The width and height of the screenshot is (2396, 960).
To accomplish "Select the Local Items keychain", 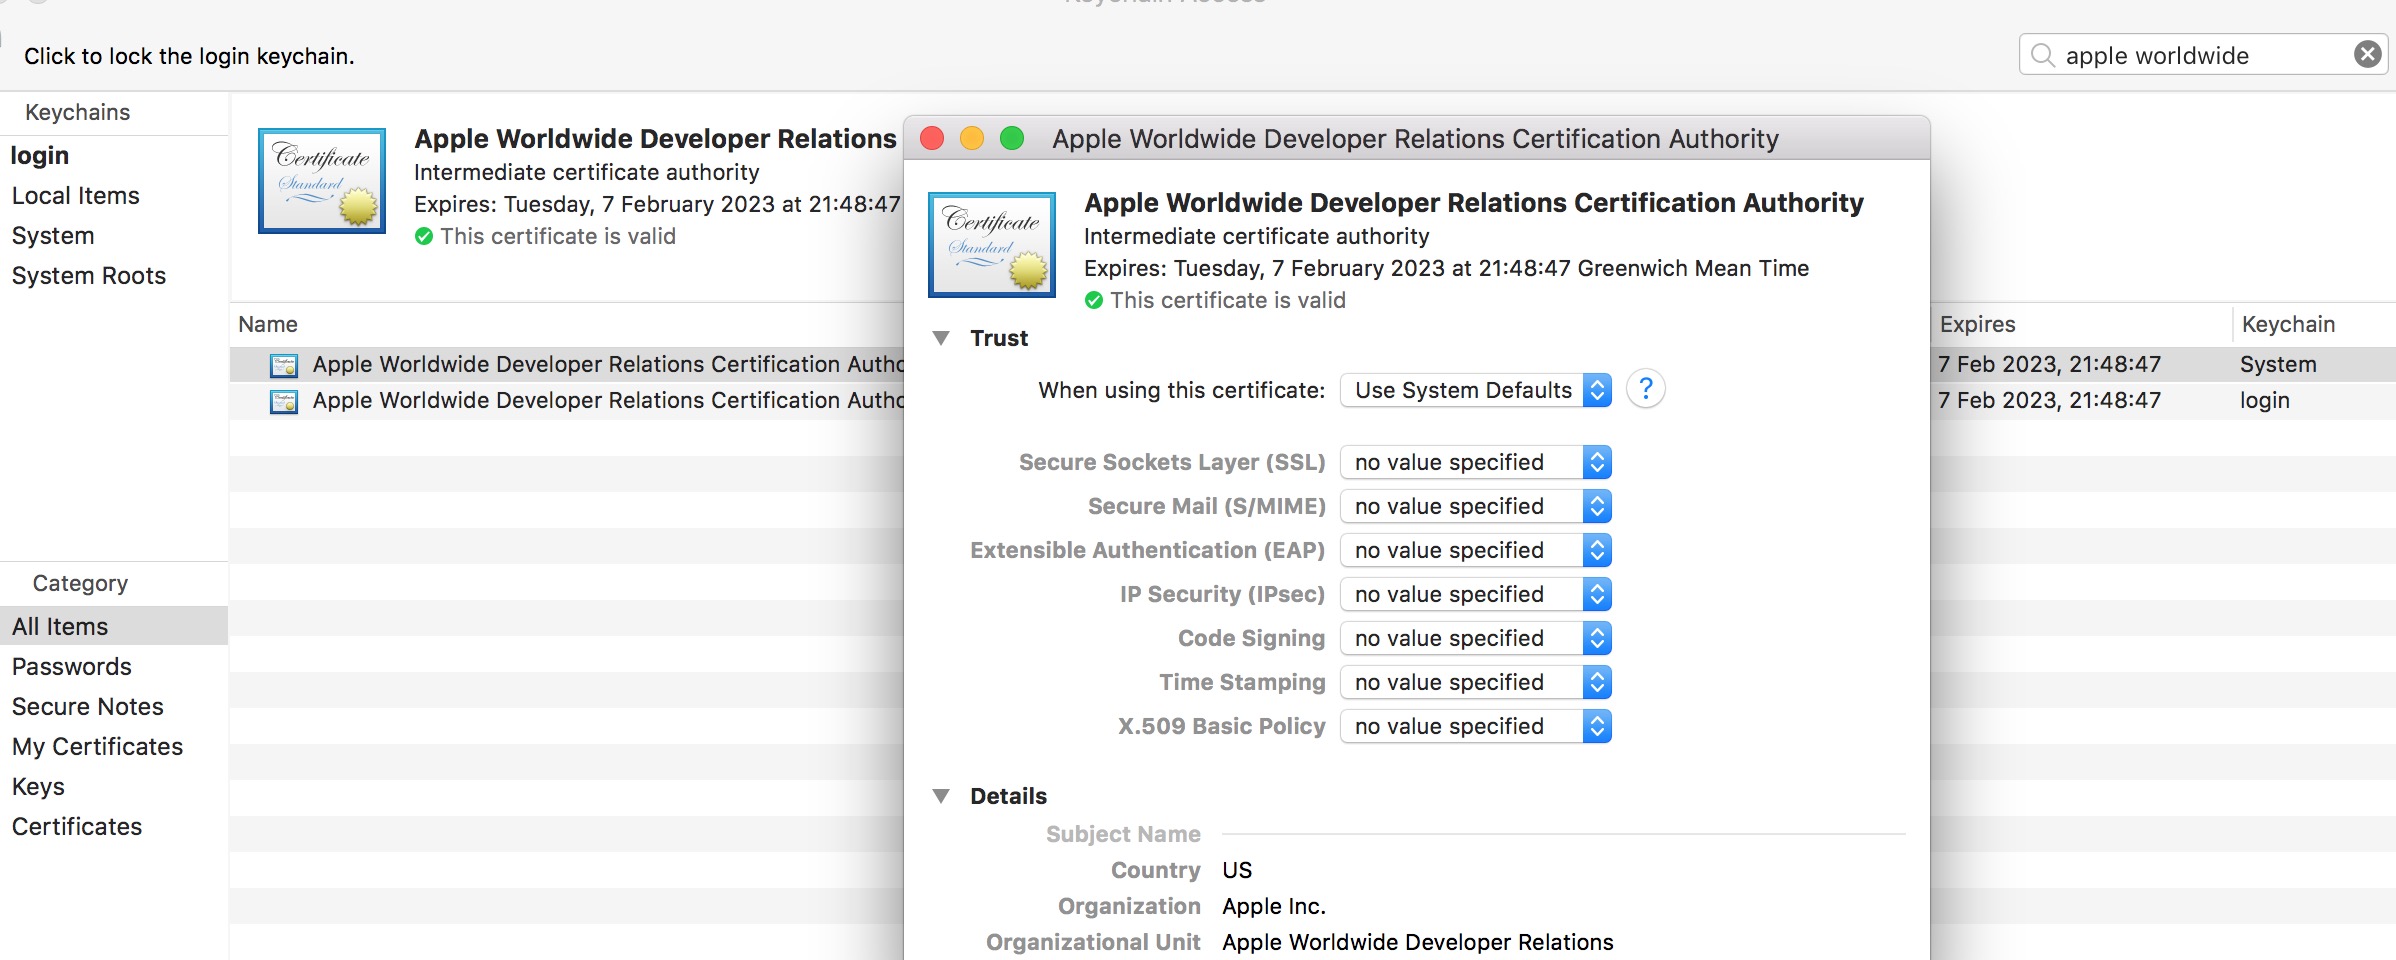I will coord(76,196).
